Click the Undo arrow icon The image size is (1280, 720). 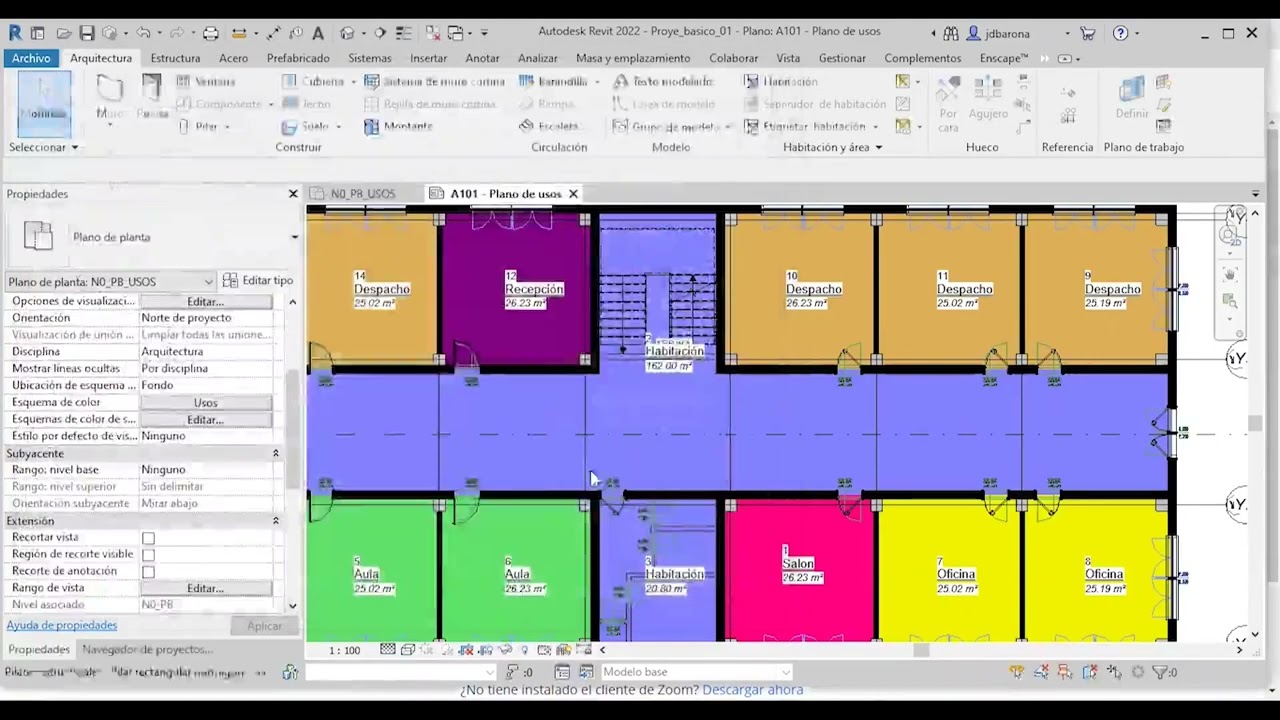[x=143, y=33]
